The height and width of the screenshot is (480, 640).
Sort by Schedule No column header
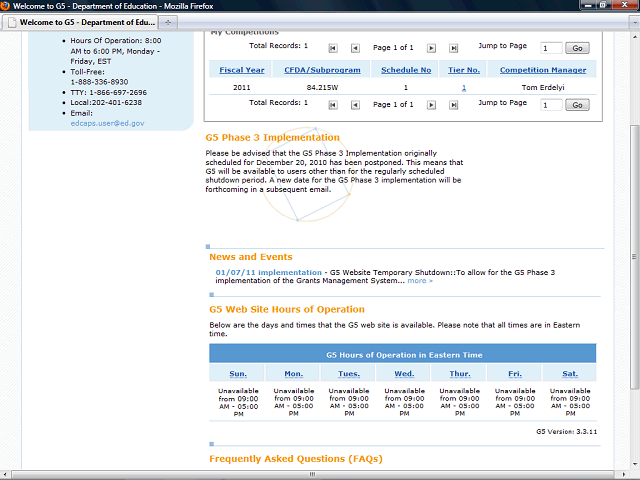pos(406,70)
